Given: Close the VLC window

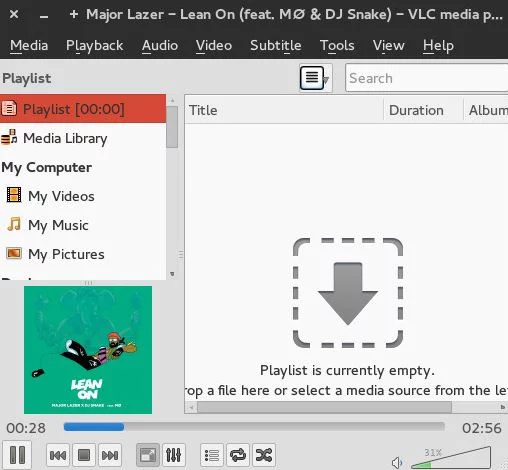Looking at the screenshot, I should pos(14,14).
